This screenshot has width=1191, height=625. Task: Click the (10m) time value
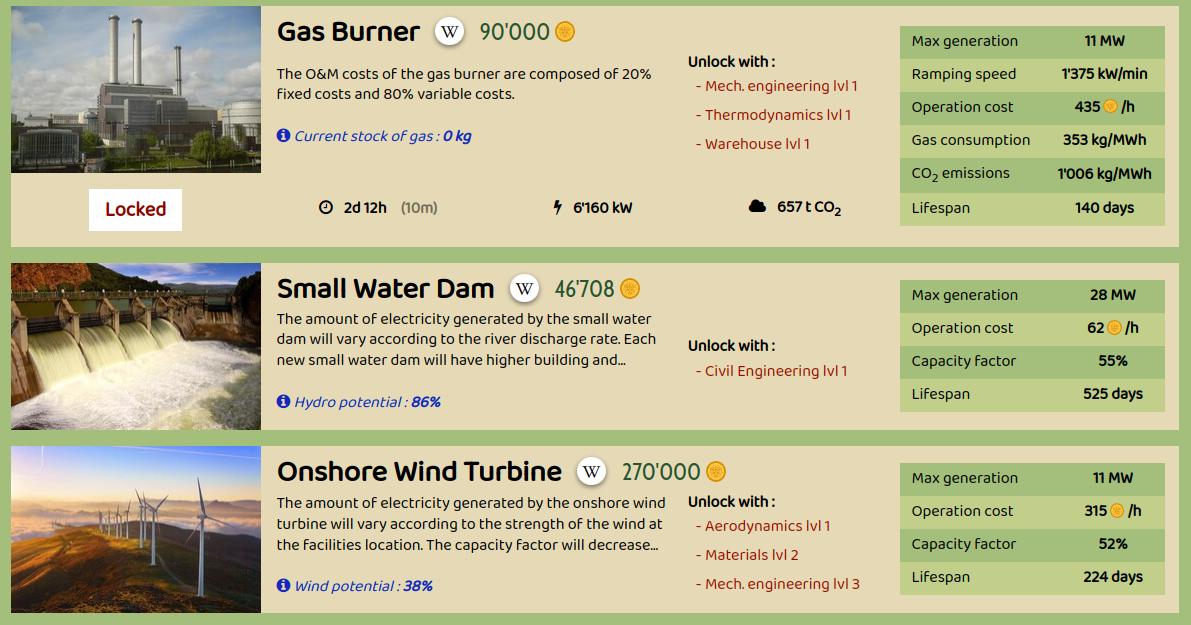(419, 207)
